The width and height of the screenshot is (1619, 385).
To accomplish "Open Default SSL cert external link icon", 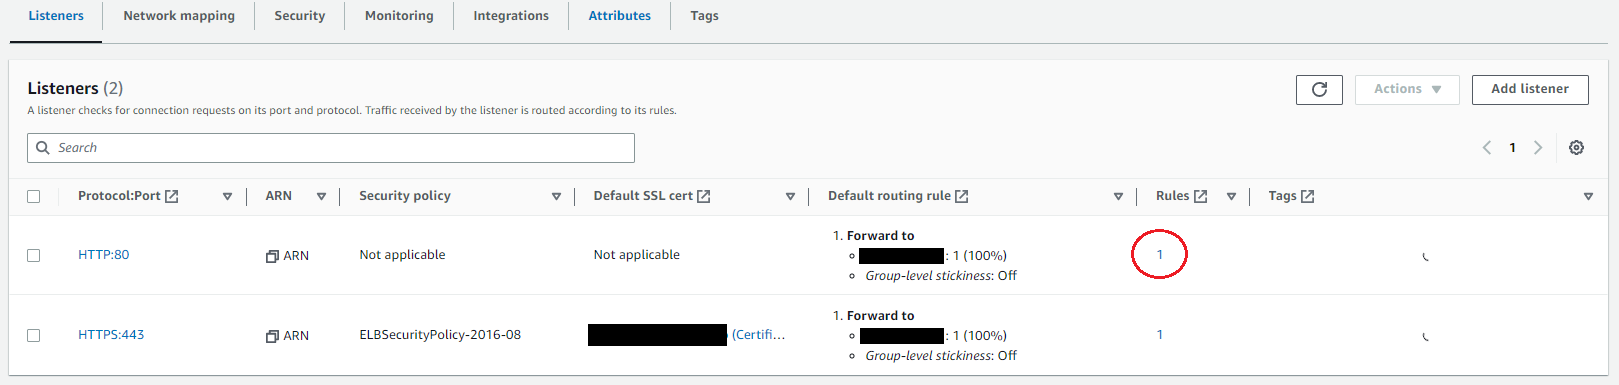I will click(704, 196).
